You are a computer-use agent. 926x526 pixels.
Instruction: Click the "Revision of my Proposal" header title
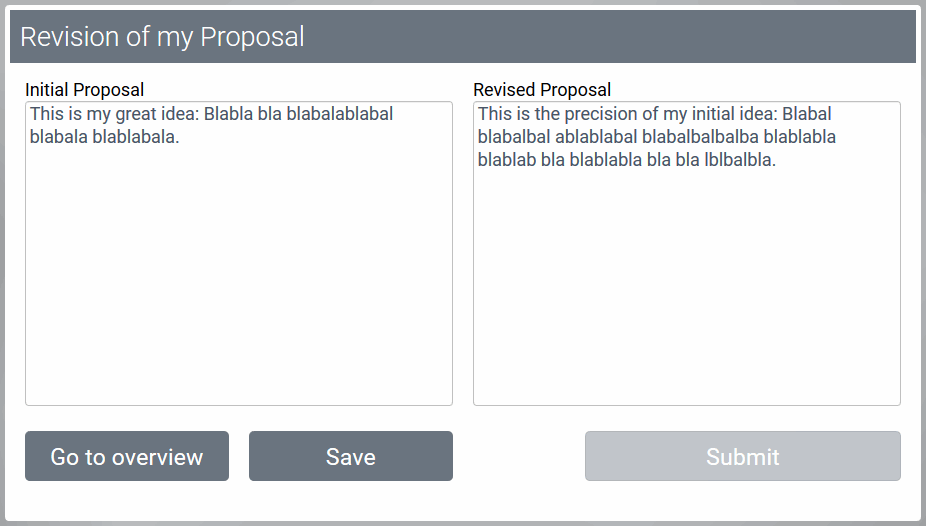pyautogui.click(x=162, y=37)
